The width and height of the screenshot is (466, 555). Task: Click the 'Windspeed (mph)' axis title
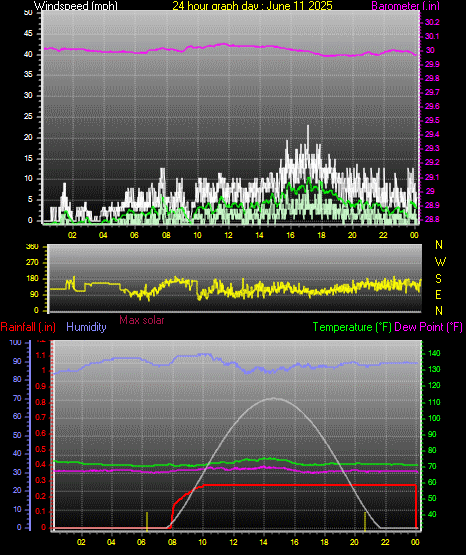[x=76, y=6]
